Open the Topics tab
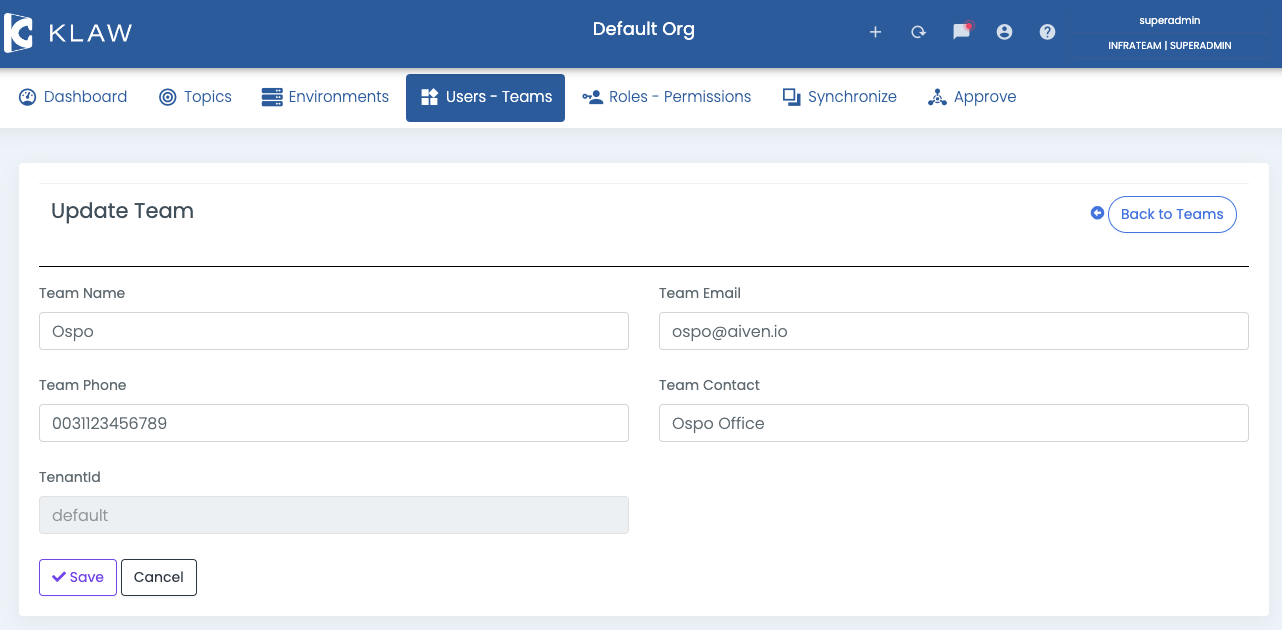Viewport: 1282px width, 630px height. (195, 97)
